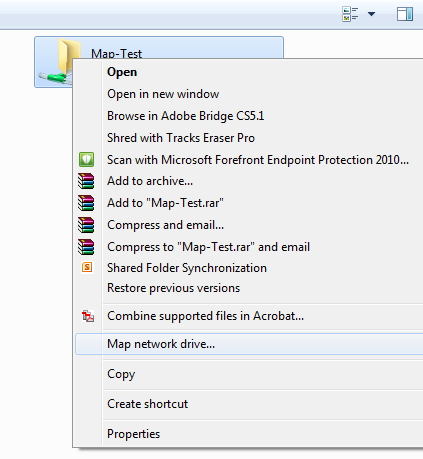The height and width of the screenshot is (459, 423).
Task: Open Shared Folder Synchronization
Action: point(187,268)
